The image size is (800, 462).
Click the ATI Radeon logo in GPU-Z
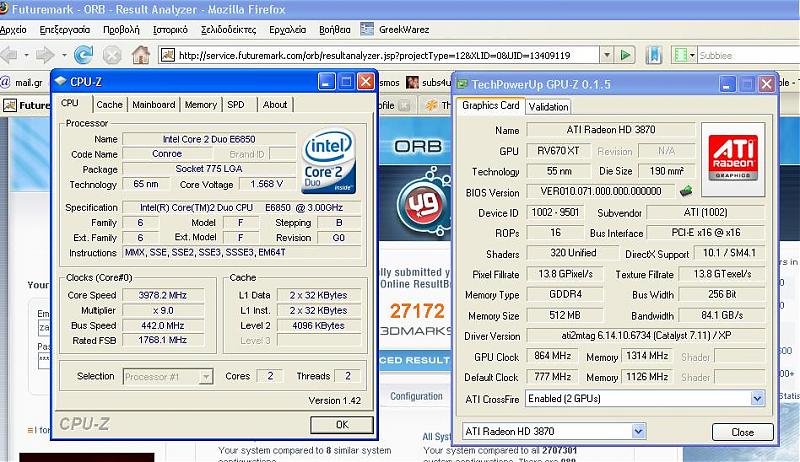coord(733,159)
